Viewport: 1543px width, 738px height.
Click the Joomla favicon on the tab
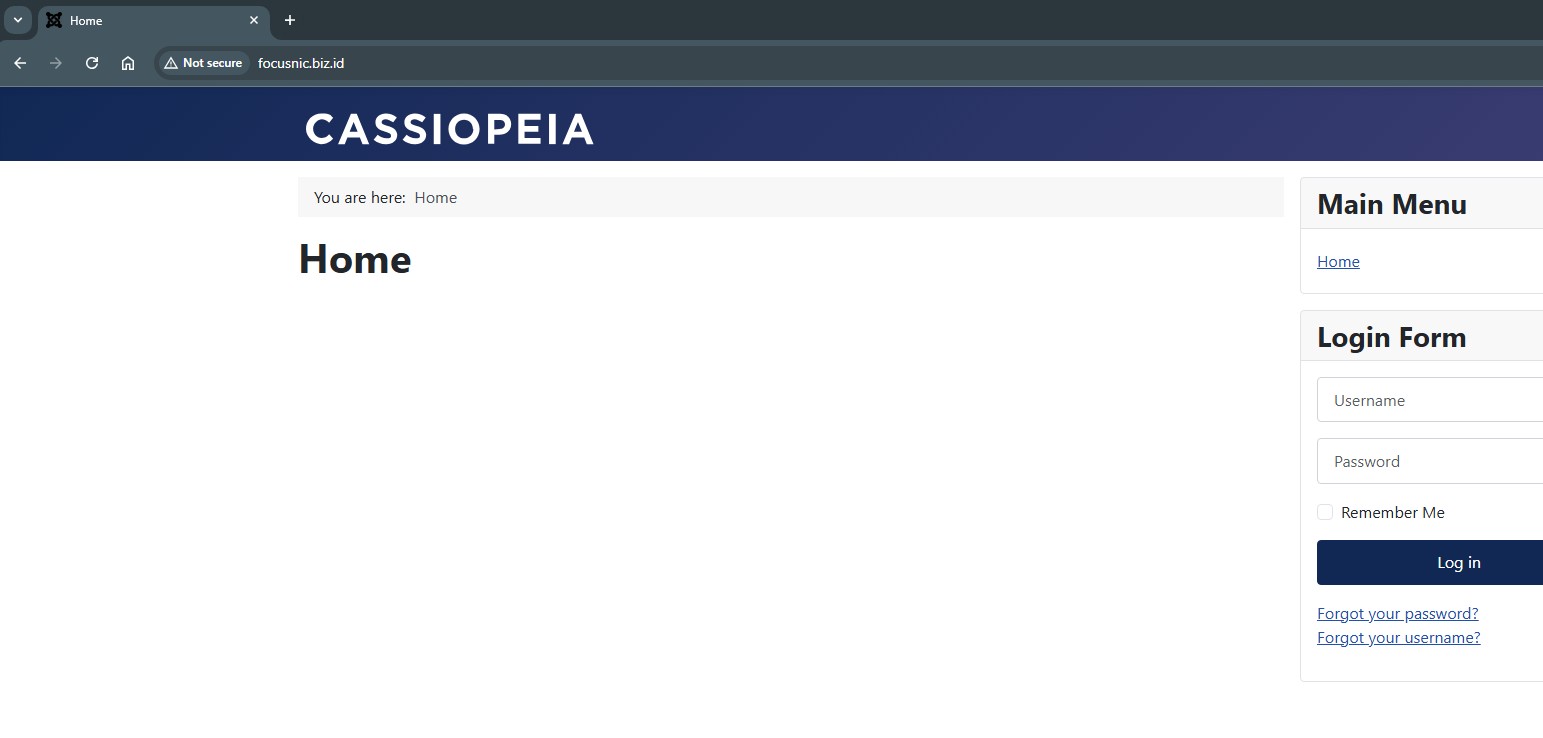pos(54,20)
